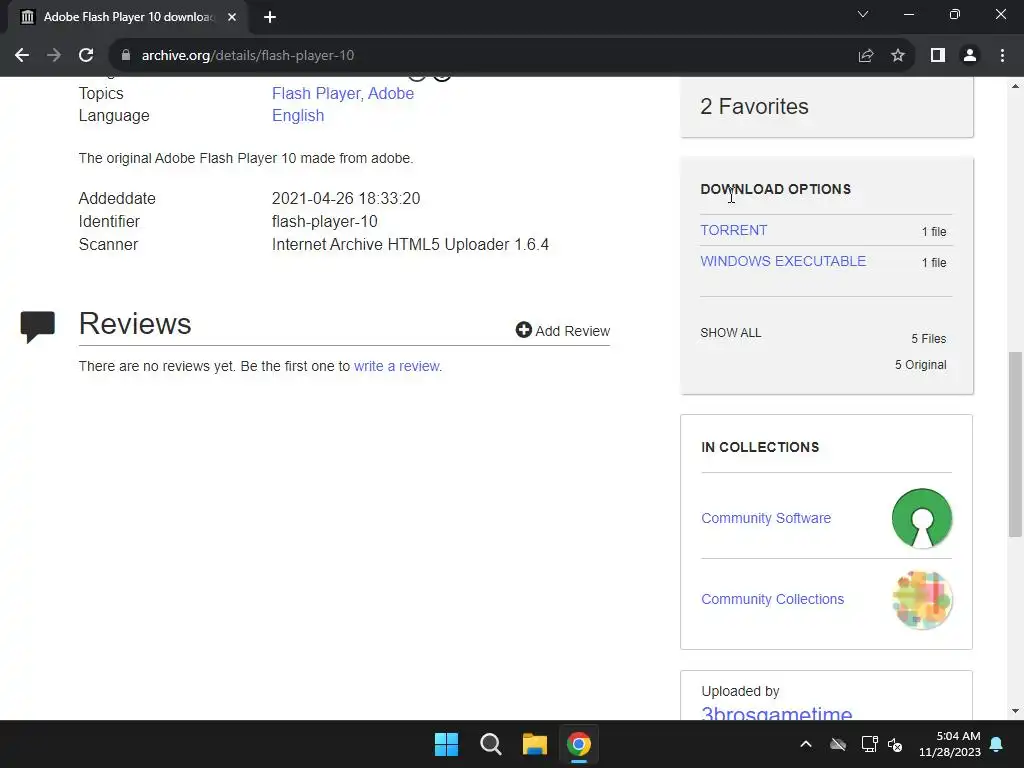Share this page via address bar icon
This screenshot has width=1024, height=768.
[866, 56]
